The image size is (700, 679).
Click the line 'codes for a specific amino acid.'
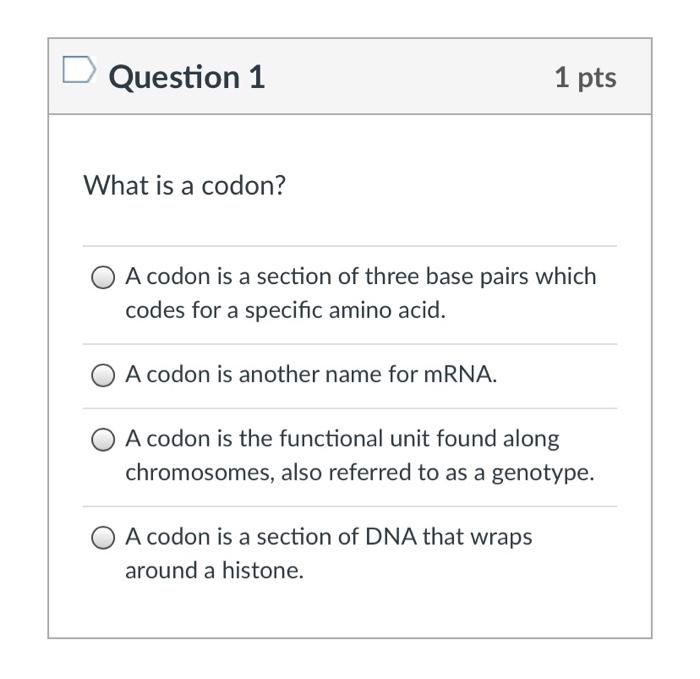tap(285, 310)
